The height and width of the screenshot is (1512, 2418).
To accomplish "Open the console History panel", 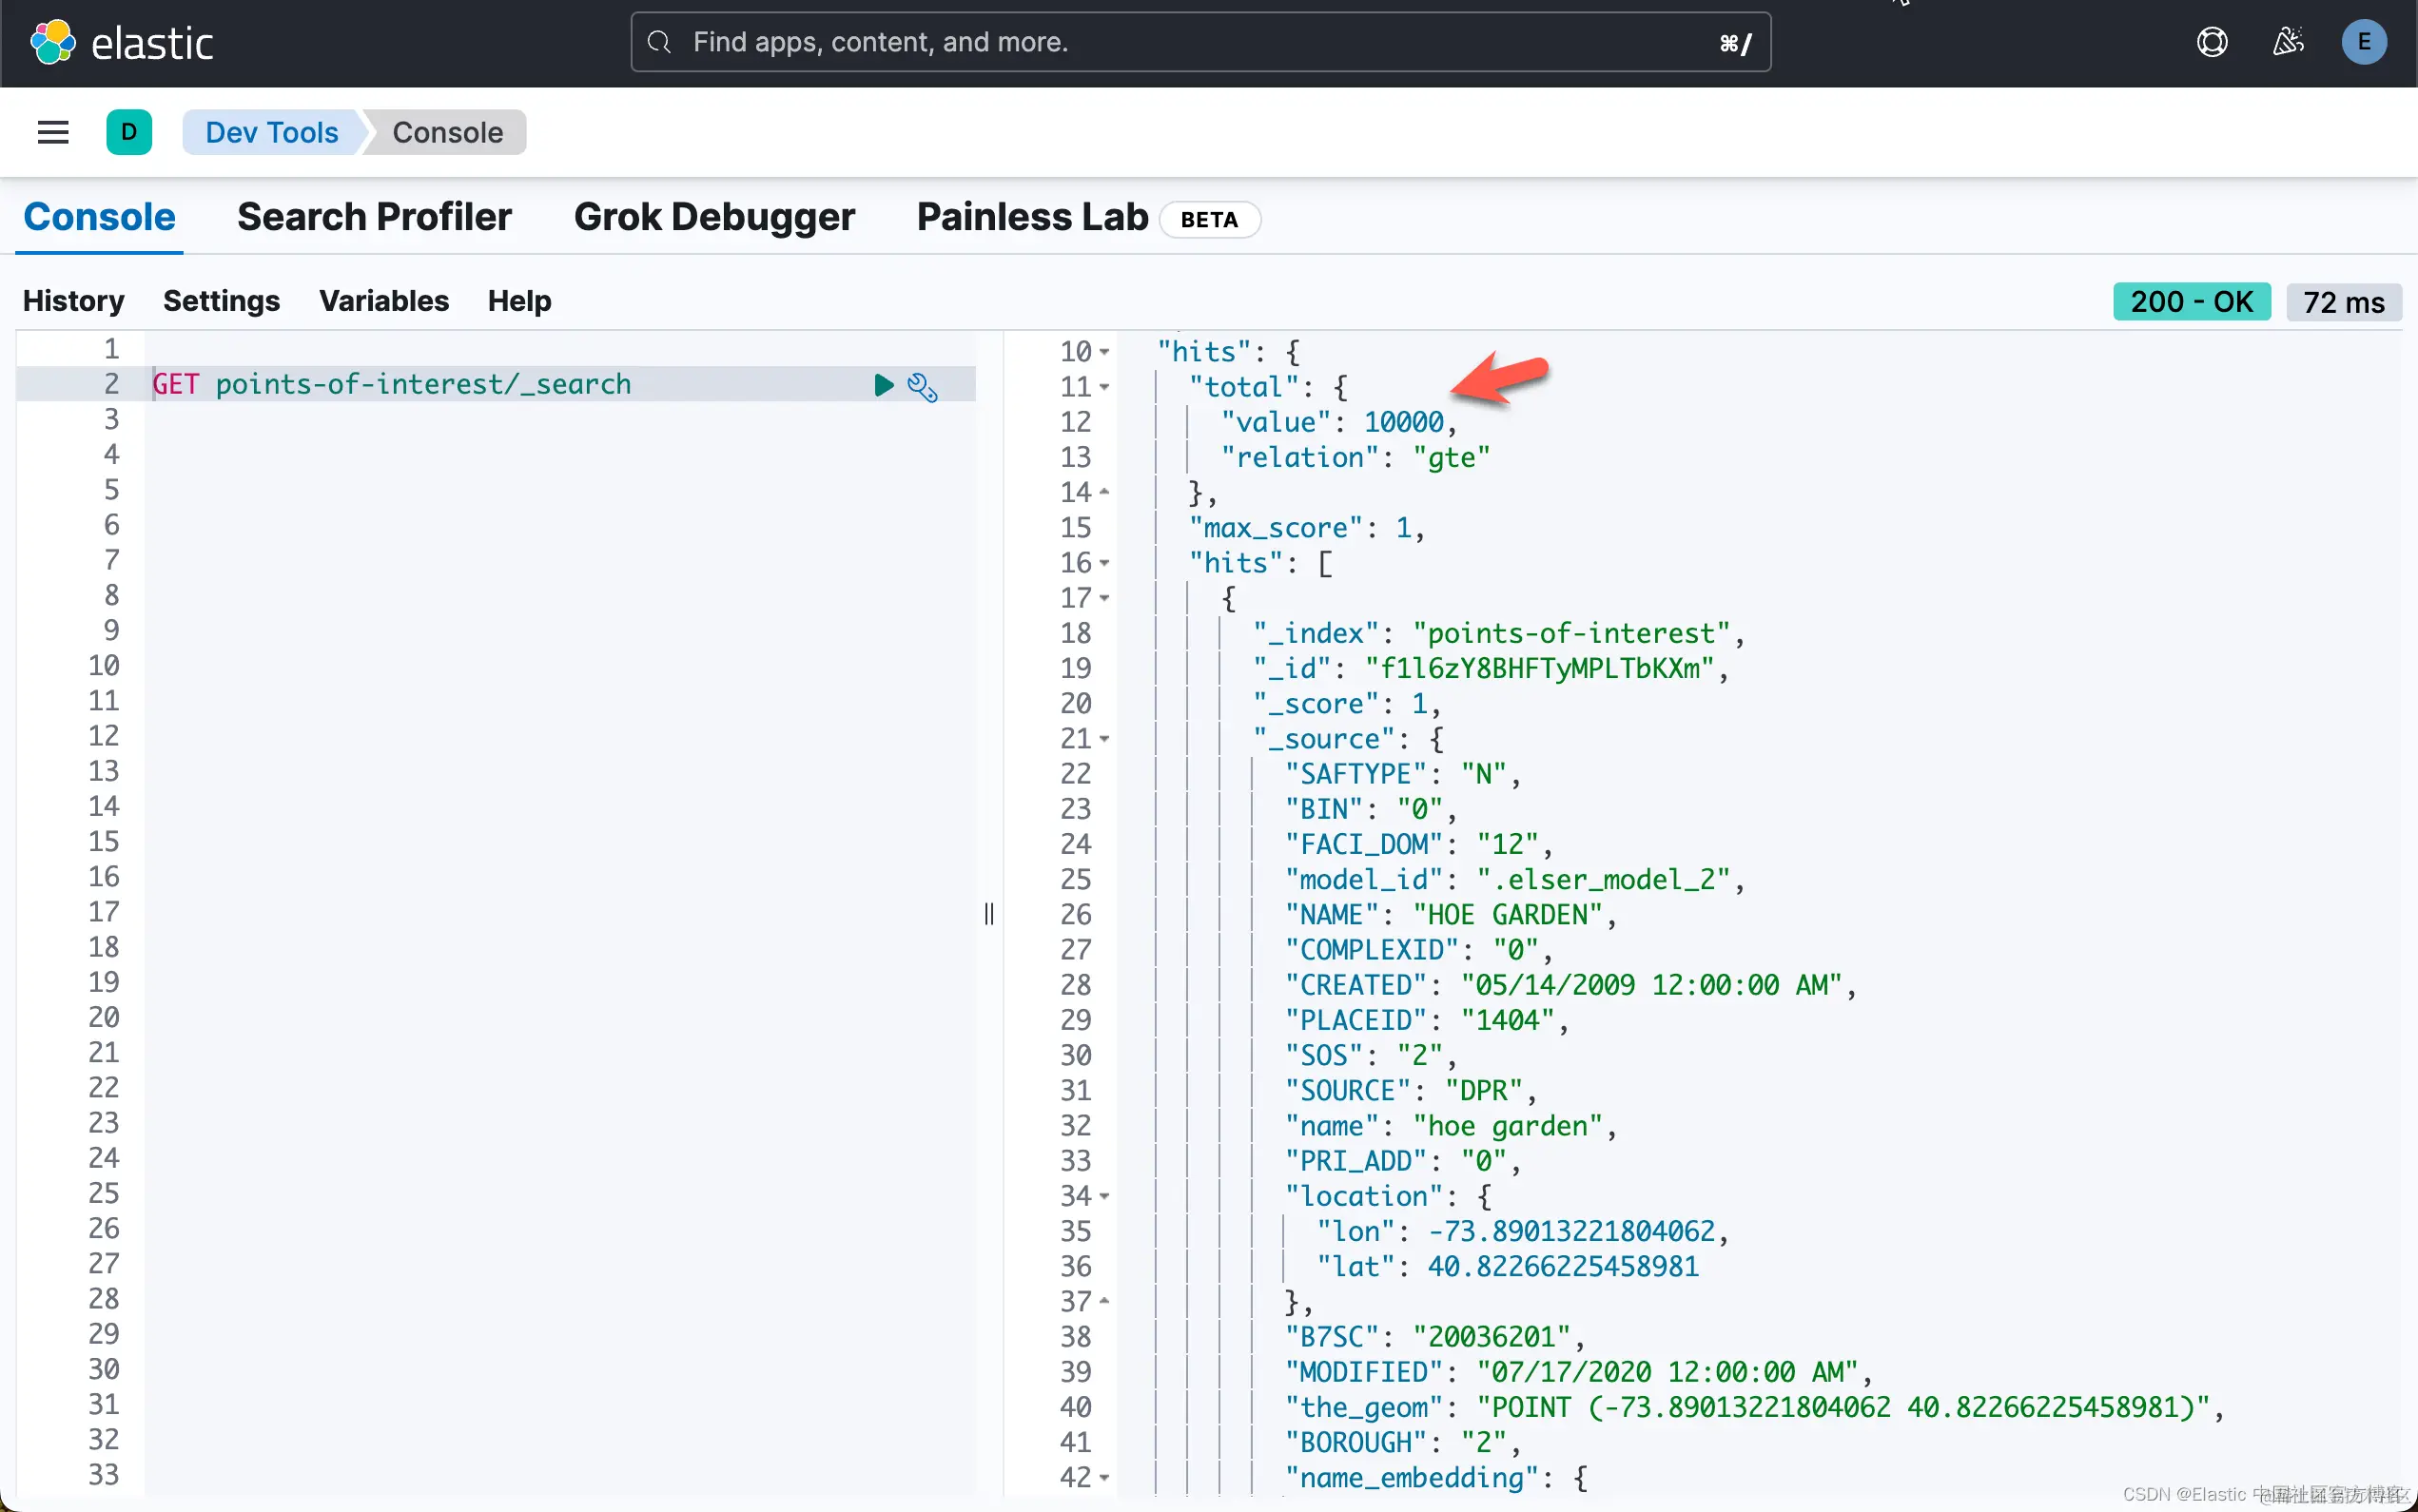I will (73, 301).
